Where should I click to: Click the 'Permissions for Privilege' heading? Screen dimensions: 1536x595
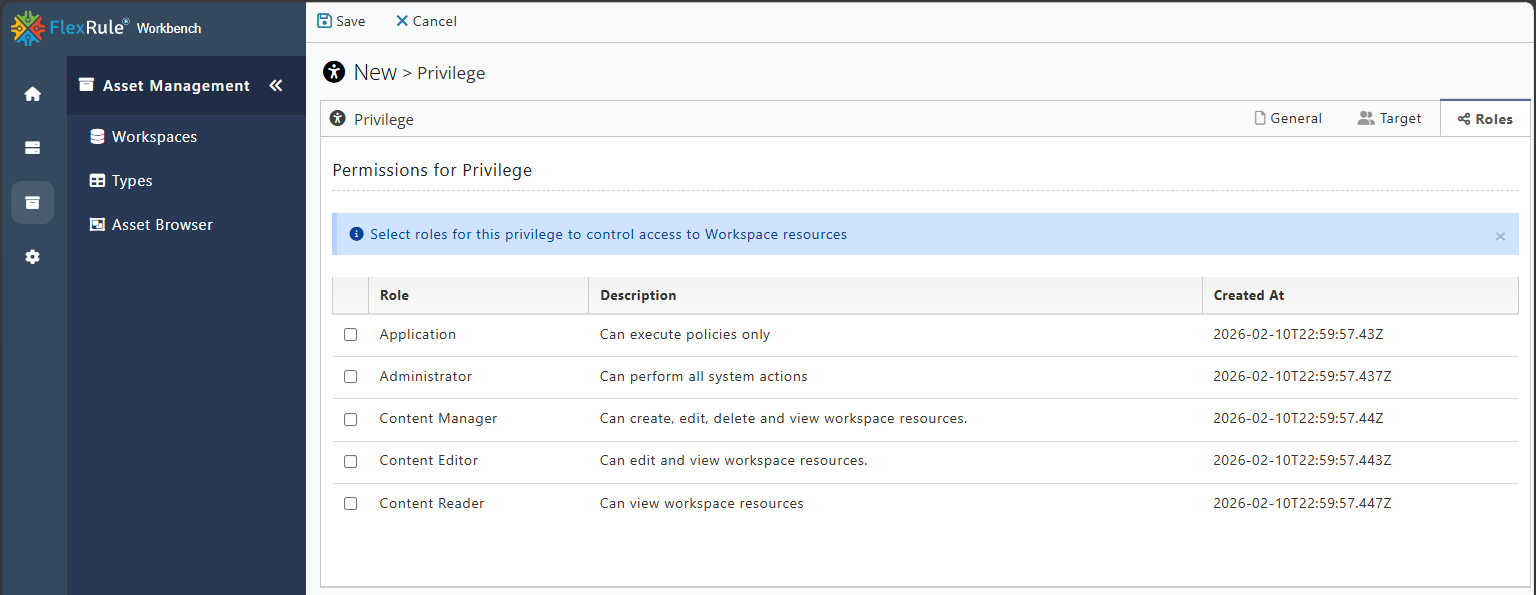coord(432,170)
